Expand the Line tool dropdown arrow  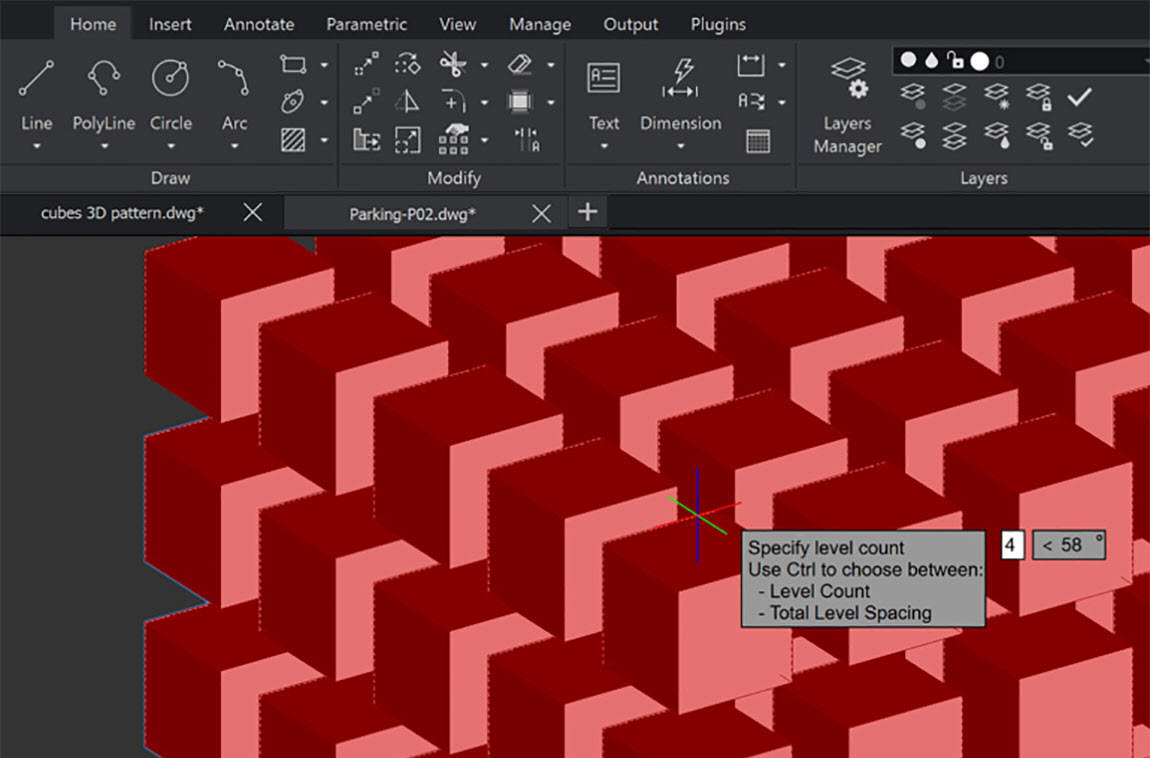[x=36, y=147]
